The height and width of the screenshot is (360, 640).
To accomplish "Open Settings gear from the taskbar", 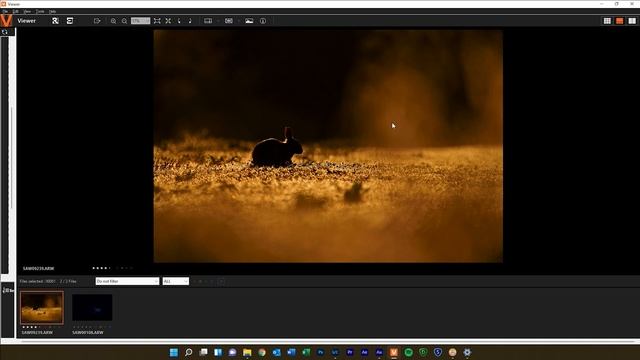I will [x=467, y=352].
